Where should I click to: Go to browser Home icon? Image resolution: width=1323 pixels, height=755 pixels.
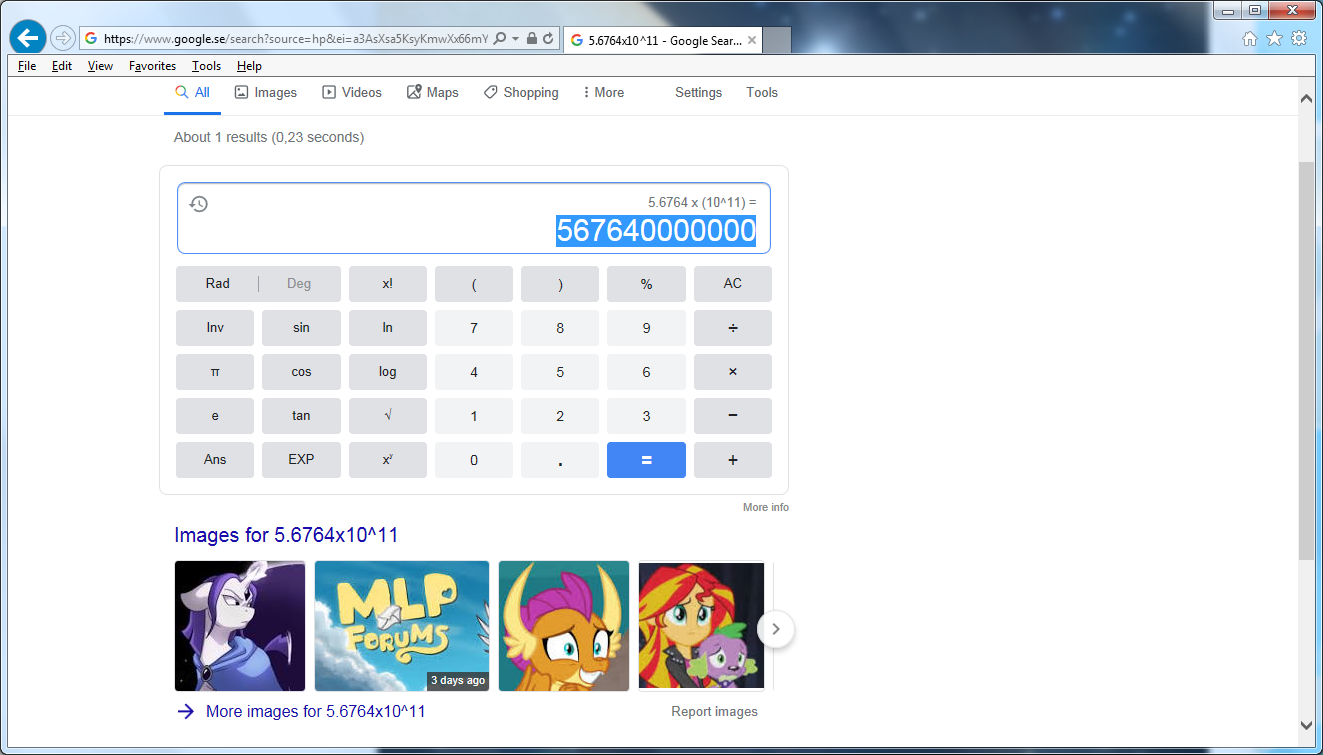pos(1249,38)
